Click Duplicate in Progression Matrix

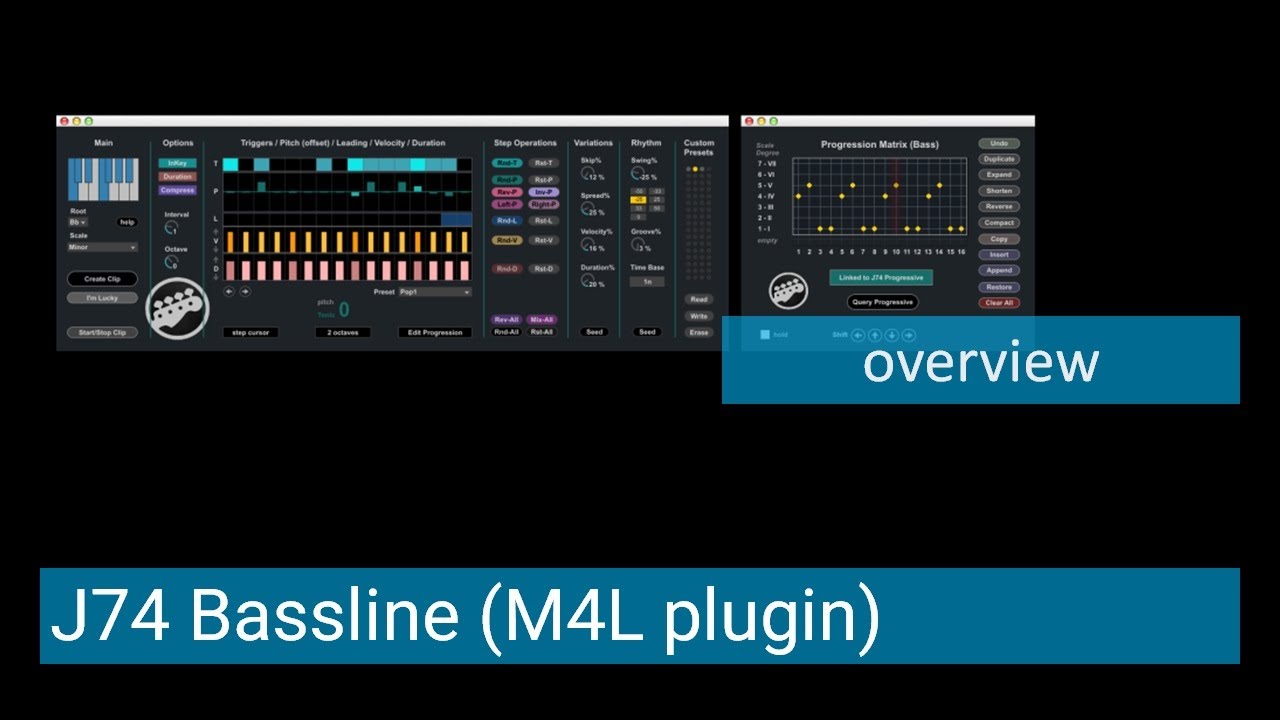click(x=999, y=159)
